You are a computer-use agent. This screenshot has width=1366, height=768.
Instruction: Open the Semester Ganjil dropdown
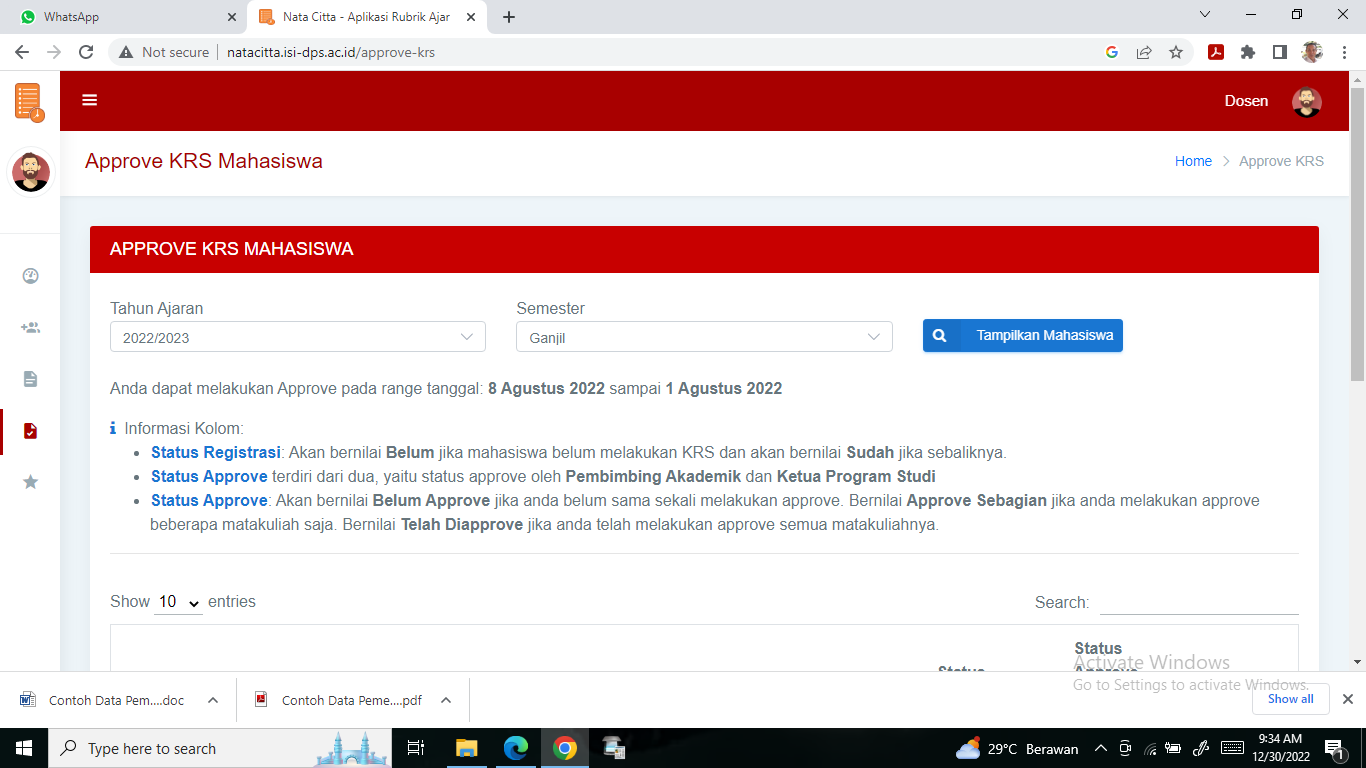click(704, 337)
